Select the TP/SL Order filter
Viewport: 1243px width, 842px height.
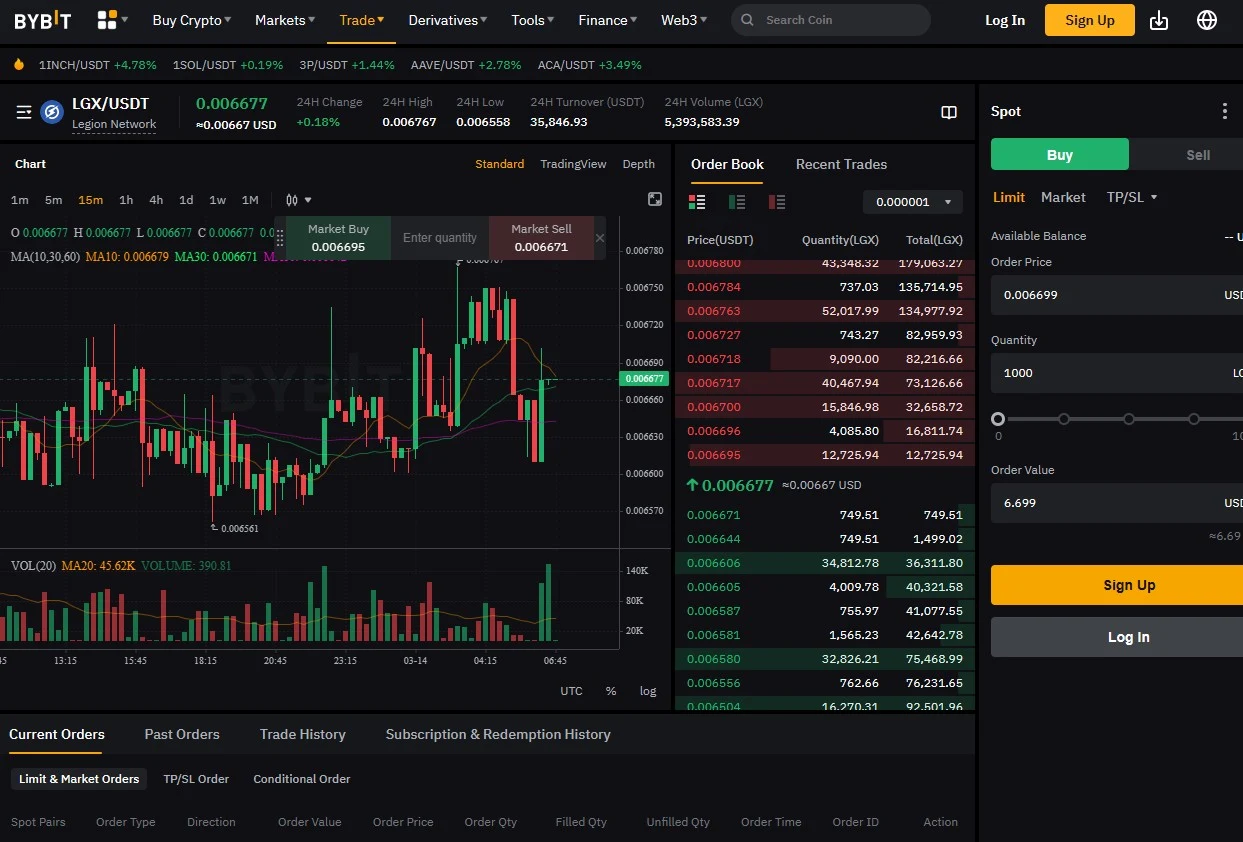[196, 779]
